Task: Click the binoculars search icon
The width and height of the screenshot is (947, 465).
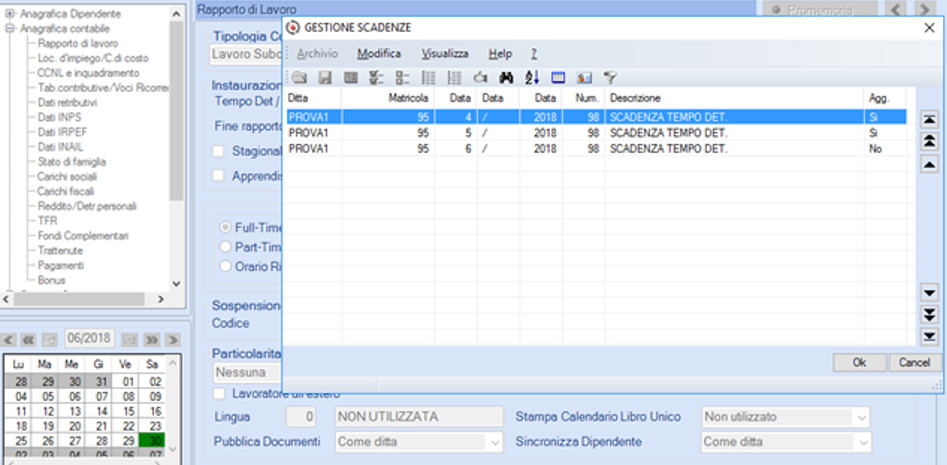Action: [506, 77]
